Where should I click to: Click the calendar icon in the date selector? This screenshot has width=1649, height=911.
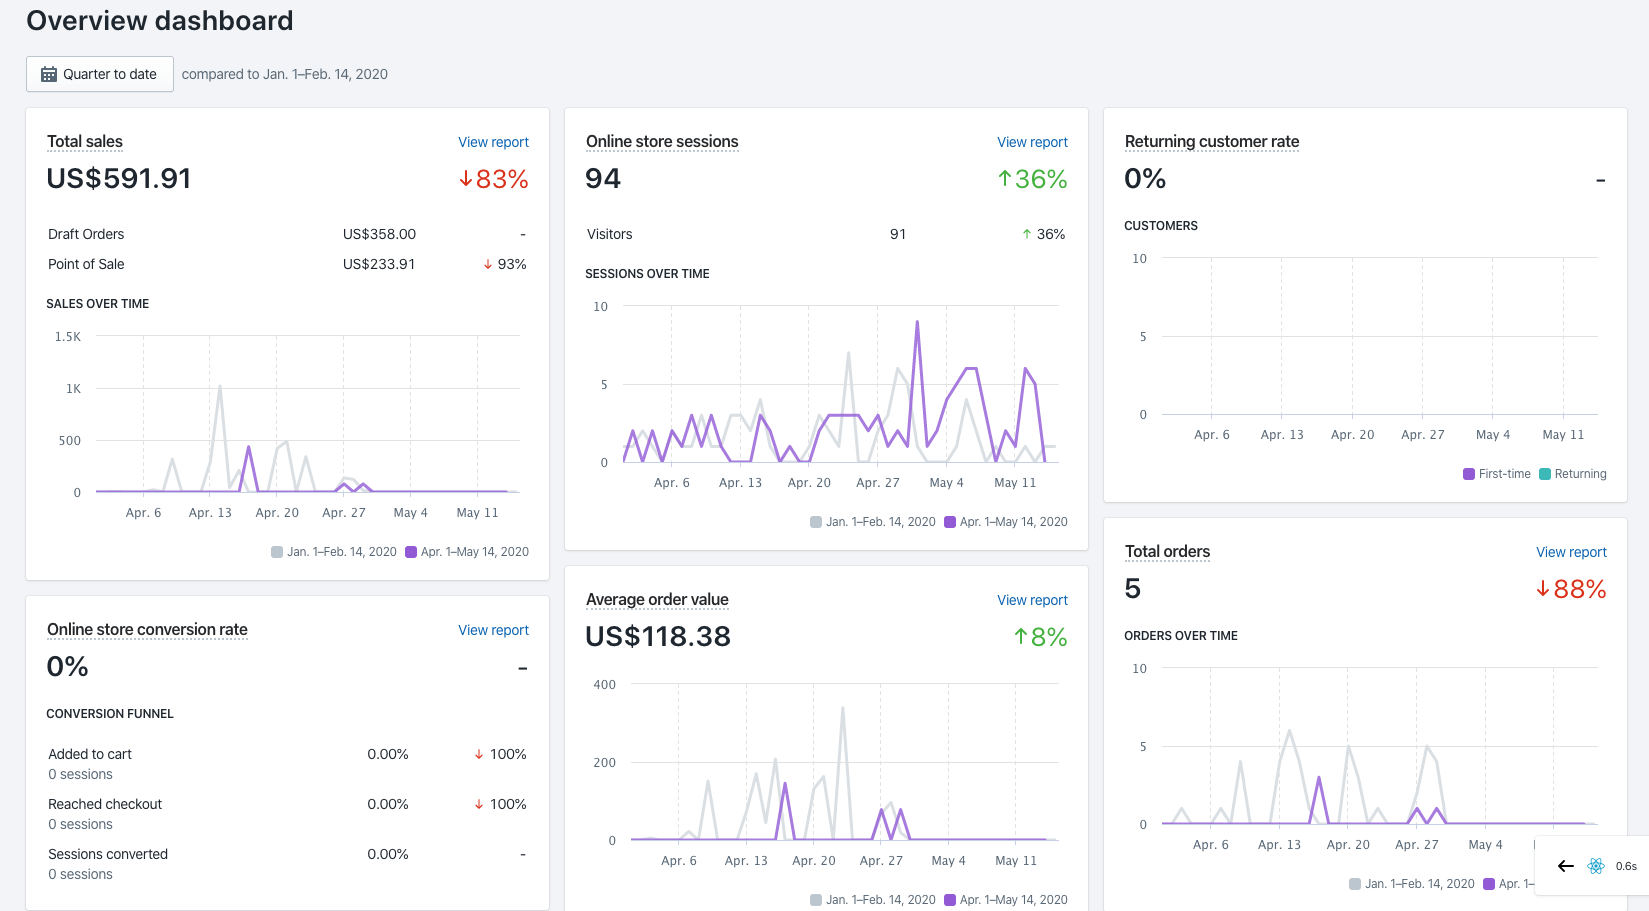click(x=48, y=73)
